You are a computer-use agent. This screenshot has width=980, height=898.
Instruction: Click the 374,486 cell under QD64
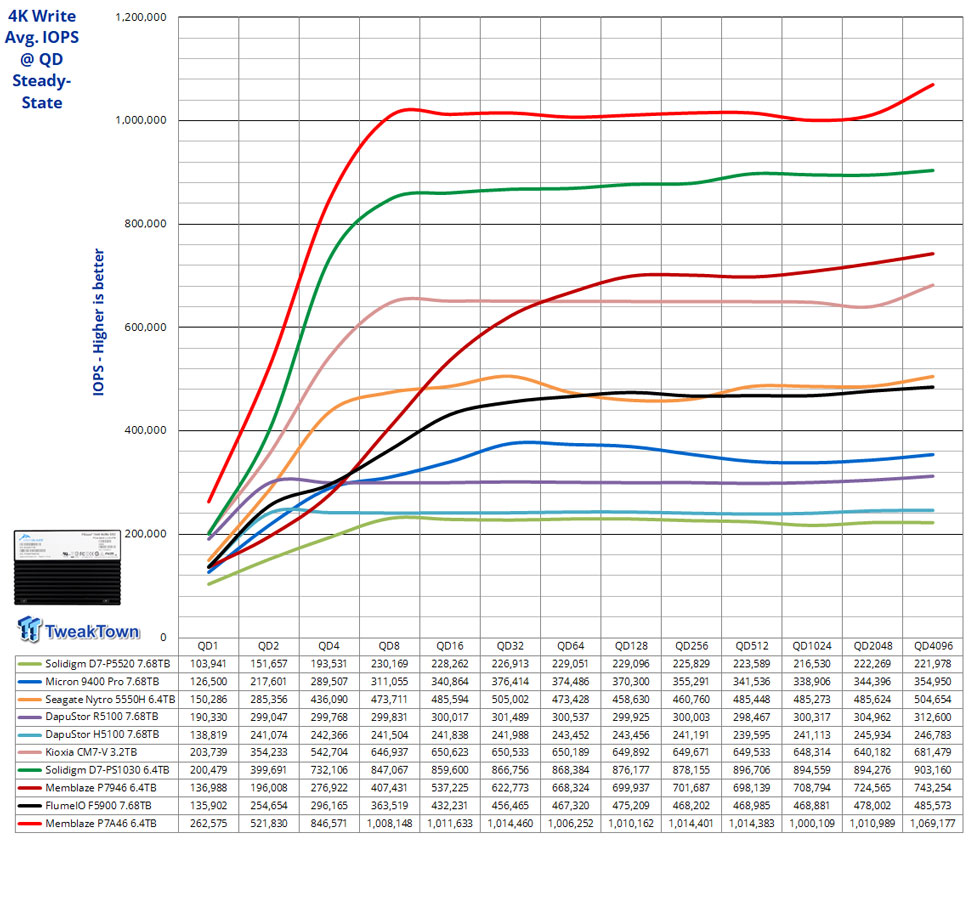571,682
